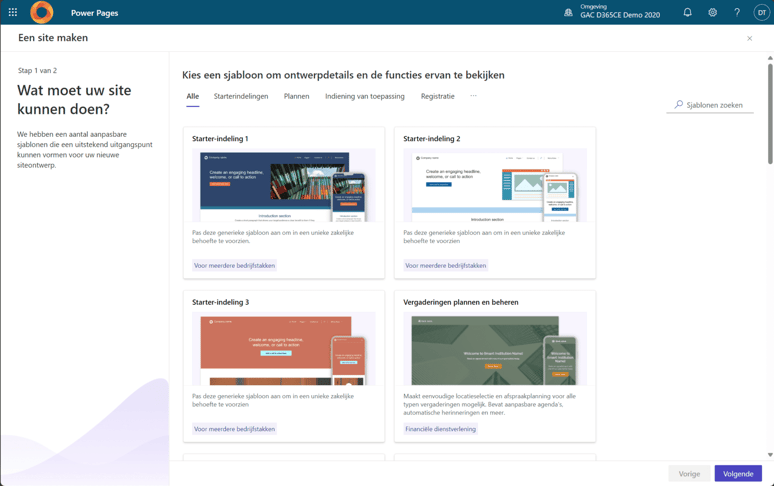Open the Registratie tab
This screenshot has height=486, width=774.
437,96
